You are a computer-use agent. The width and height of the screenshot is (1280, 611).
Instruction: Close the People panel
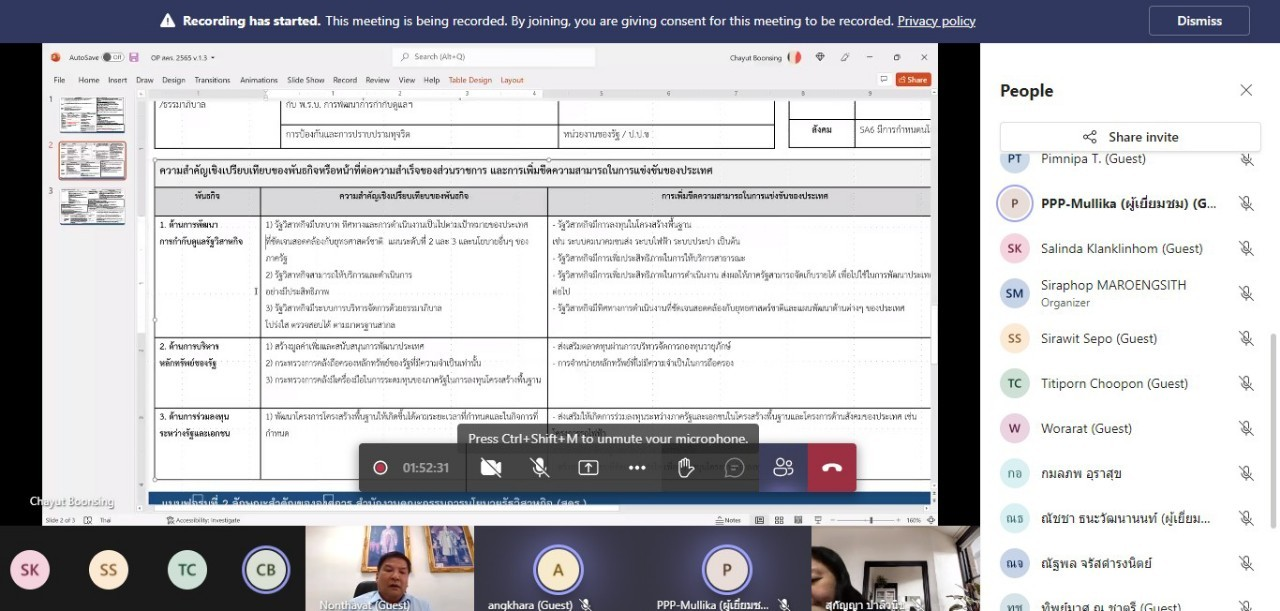(x=1246, y=91)
